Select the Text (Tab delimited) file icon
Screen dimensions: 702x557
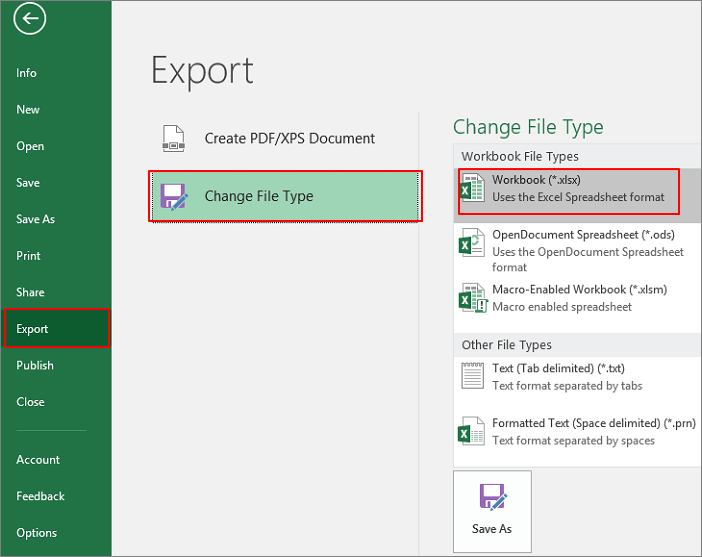click(x=472, y=377)
